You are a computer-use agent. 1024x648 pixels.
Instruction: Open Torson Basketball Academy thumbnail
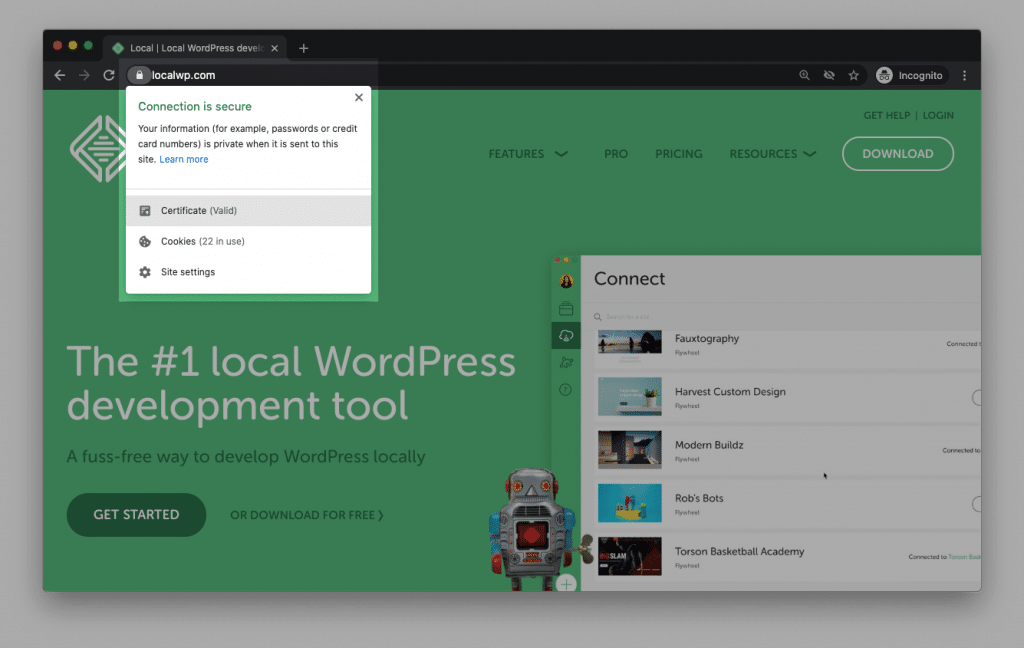click(x=630, y=557)
